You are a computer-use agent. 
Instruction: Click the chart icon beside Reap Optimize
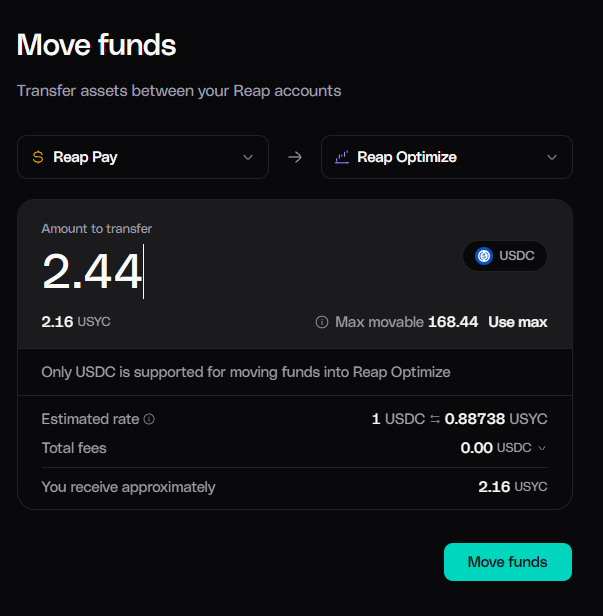pos(342,157)
